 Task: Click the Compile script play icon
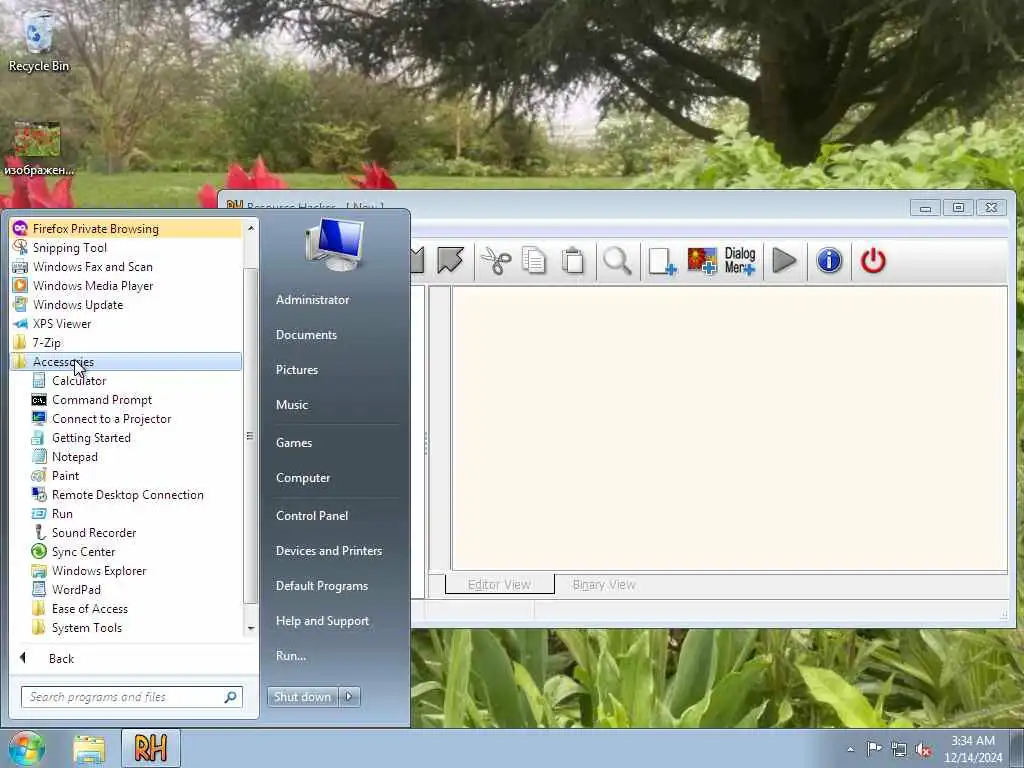click(x=784, y=261)
